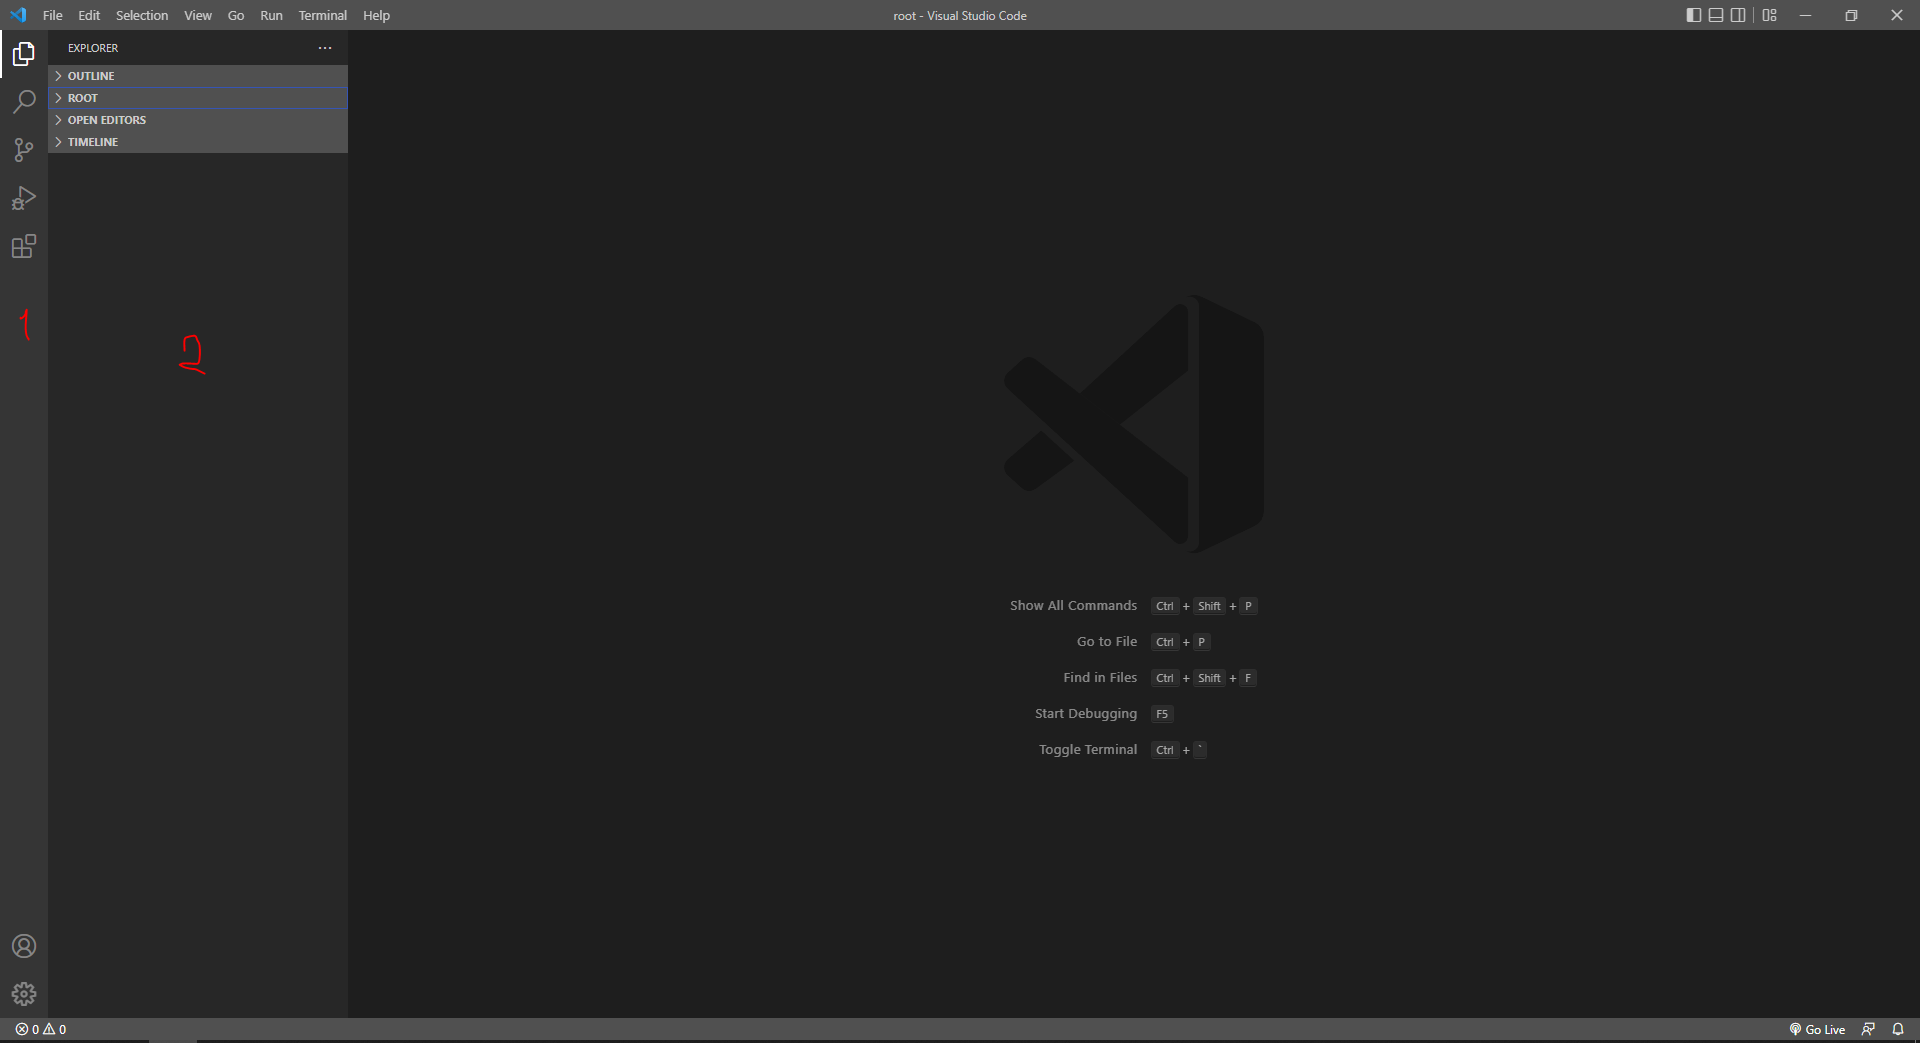
Task: Open the File menu
Action: [x=53, y=15]
